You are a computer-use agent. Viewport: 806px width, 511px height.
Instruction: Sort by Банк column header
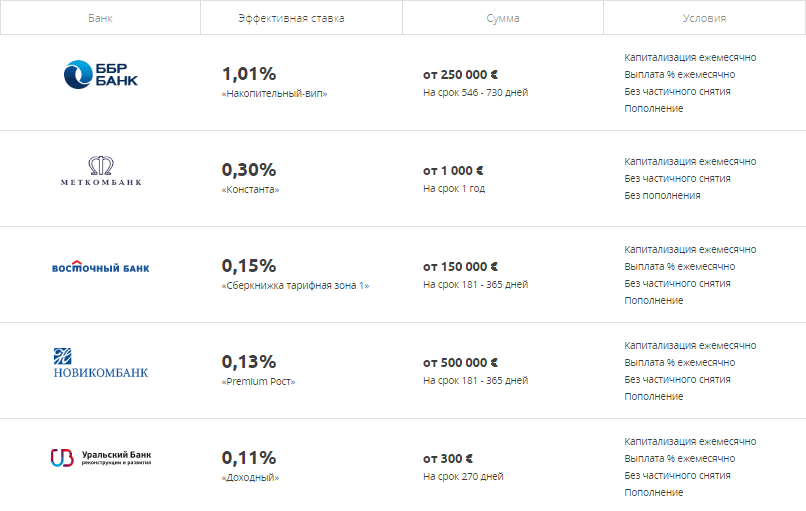point(100,18)
